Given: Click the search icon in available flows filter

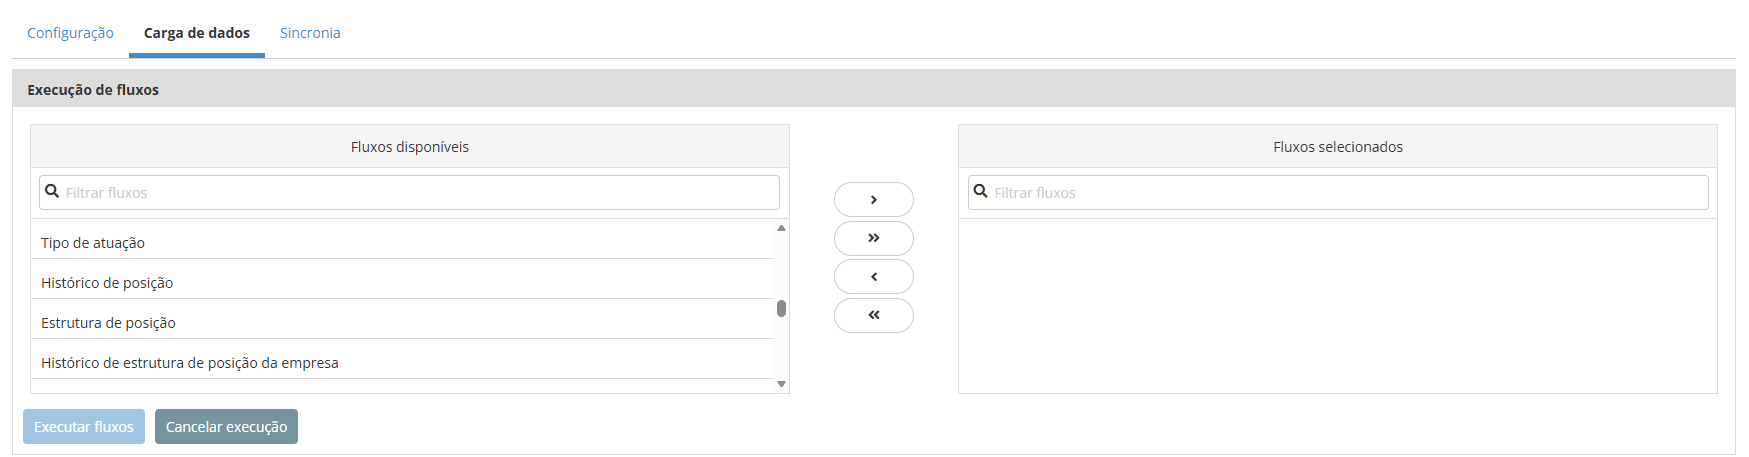Looking at the screenshot, I should point(52,191).
